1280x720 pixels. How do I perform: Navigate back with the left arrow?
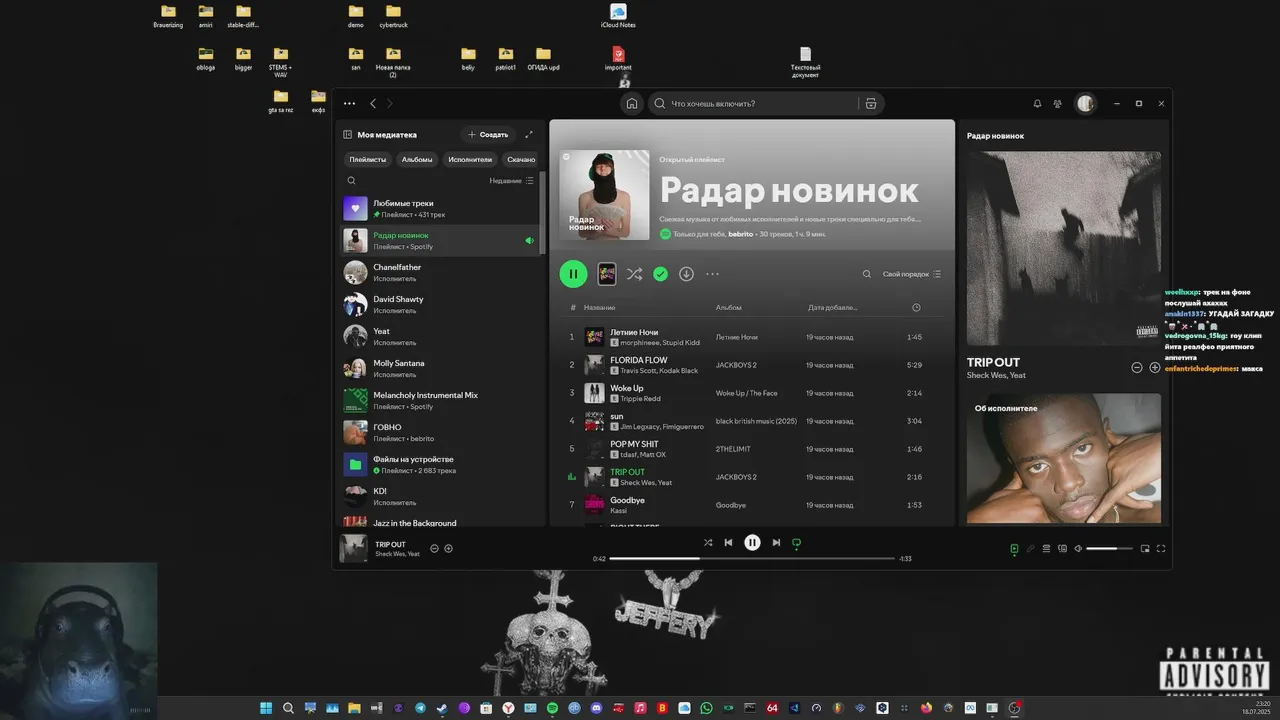373,103
